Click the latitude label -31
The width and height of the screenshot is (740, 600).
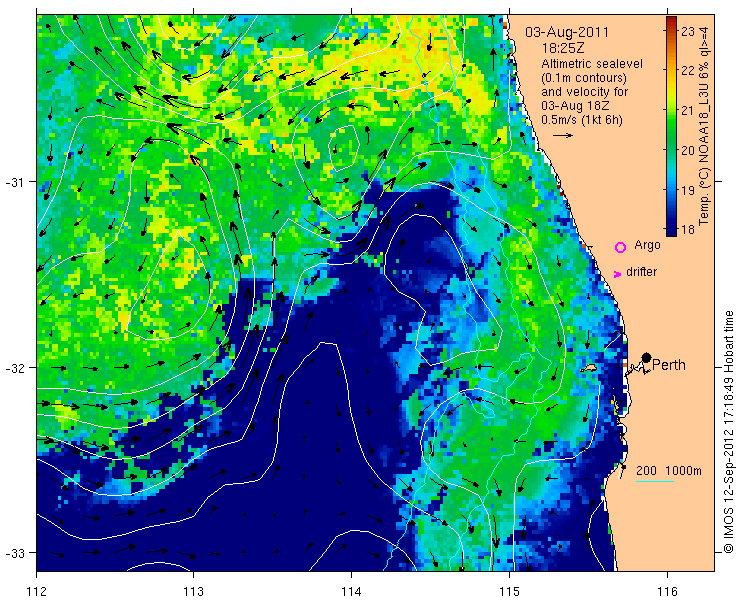tap(16, 182)
